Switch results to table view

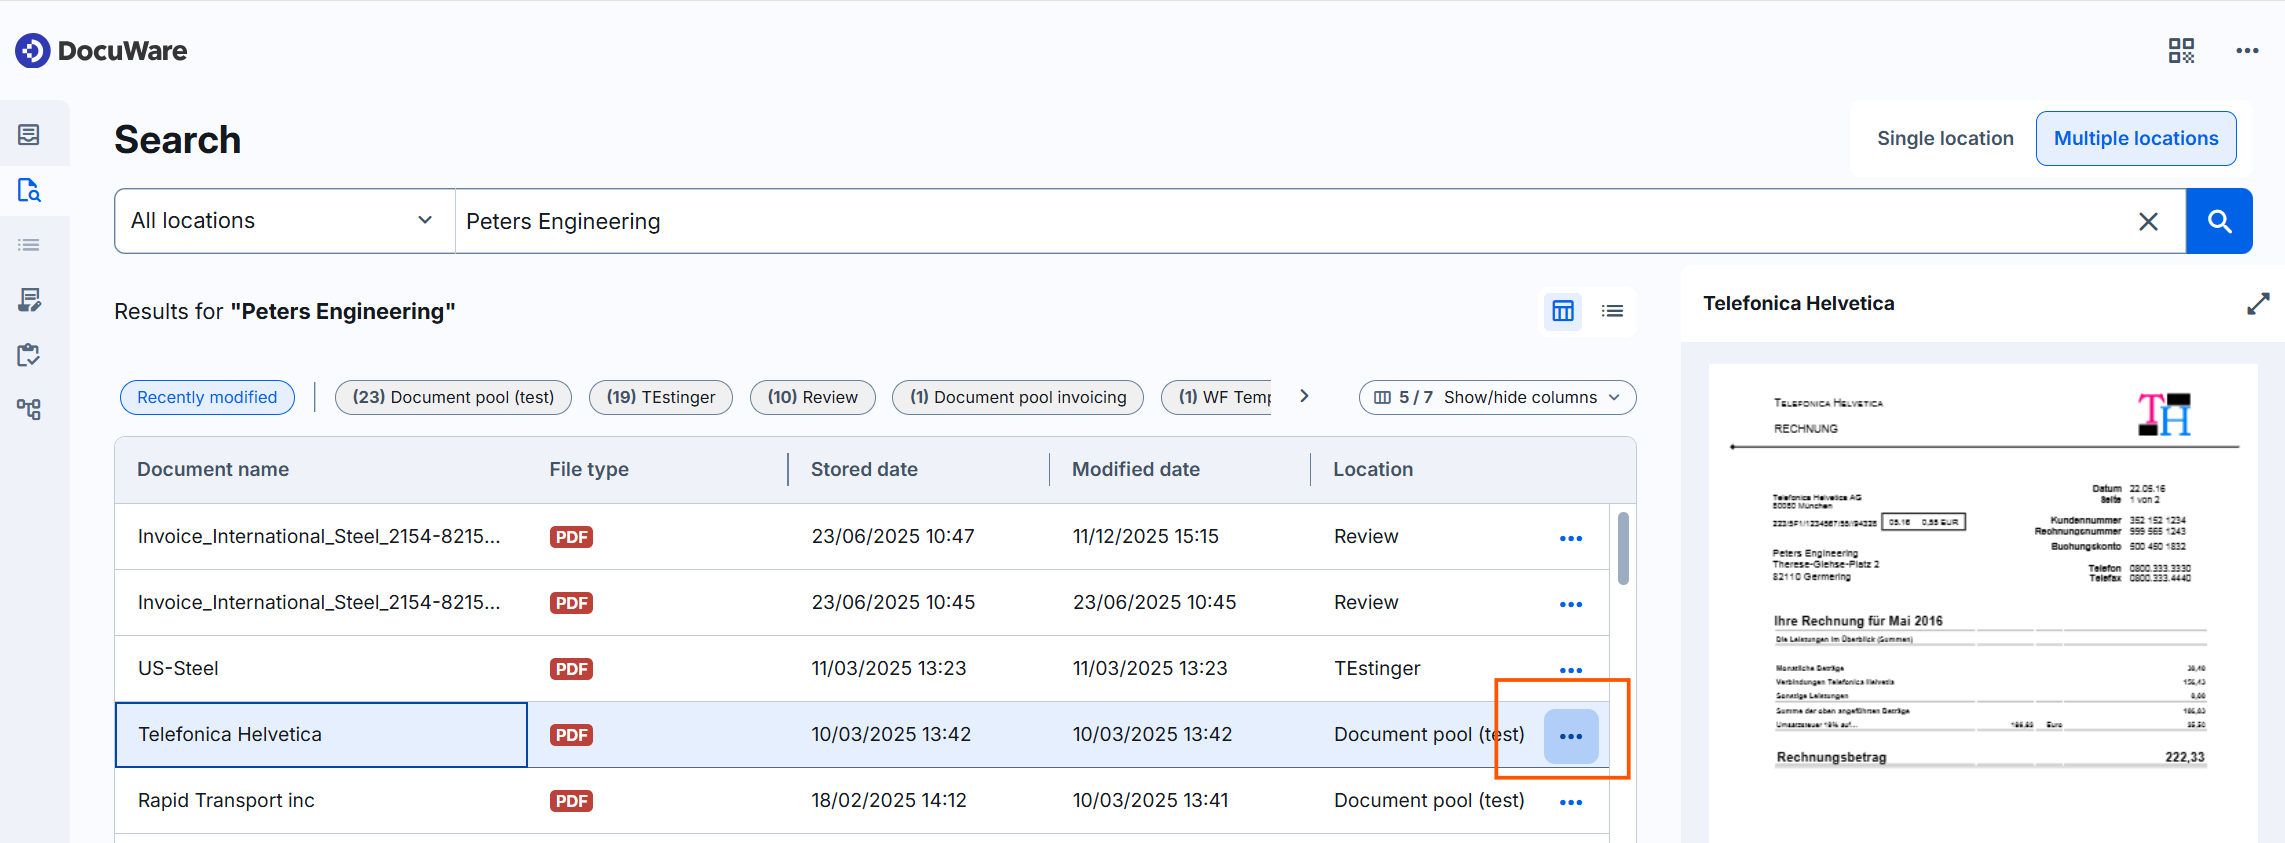pos(1563,311)
